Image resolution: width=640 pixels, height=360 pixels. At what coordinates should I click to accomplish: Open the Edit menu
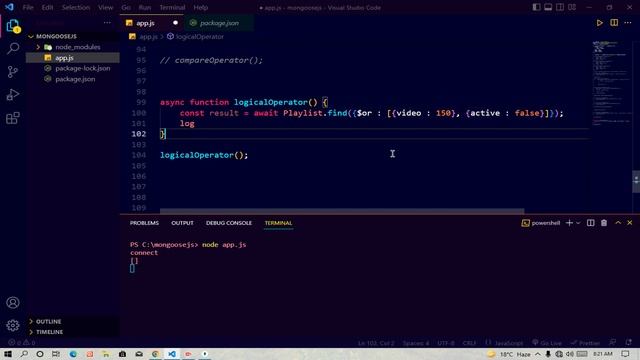point(47,7)
